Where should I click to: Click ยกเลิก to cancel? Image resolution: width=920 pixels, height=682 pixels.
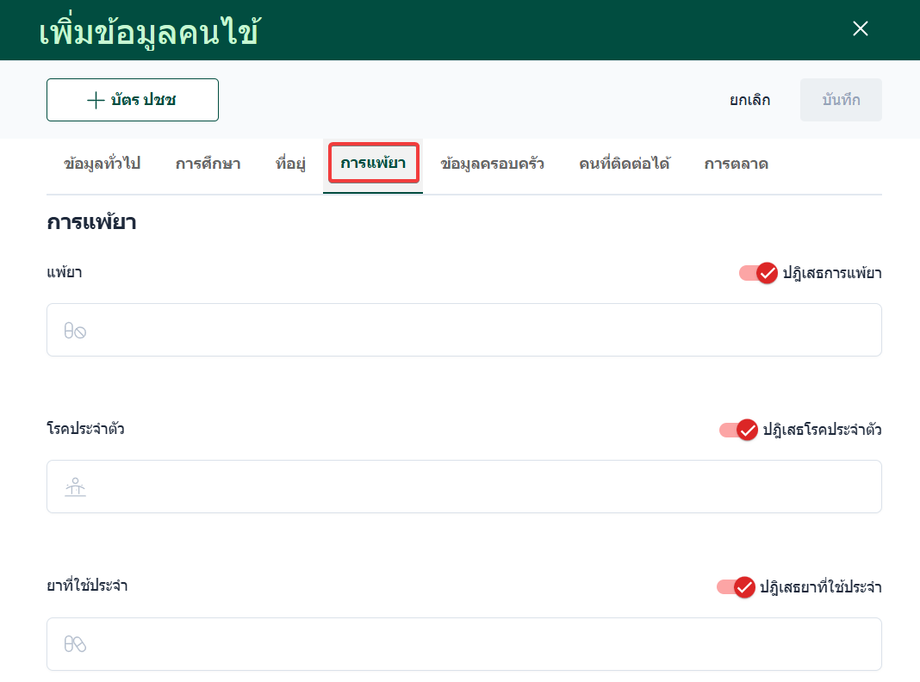point(750,100)
